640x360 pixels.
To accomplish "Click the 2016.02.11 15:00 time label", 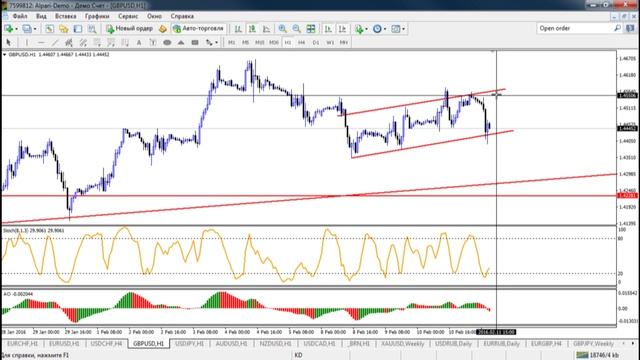I will pyautogui.click(x=496, y=332).
